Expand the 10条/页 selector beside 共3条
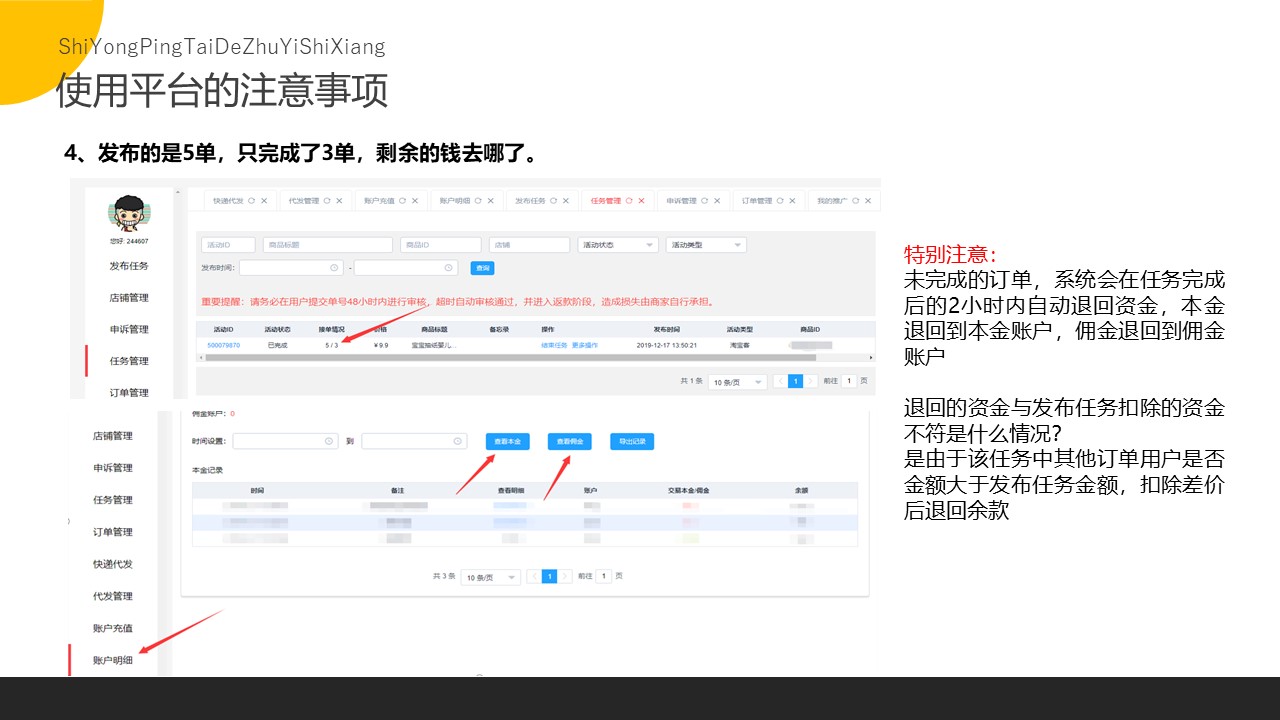The width and height of the screenshot is (1280, 720). tap(490, 576)
